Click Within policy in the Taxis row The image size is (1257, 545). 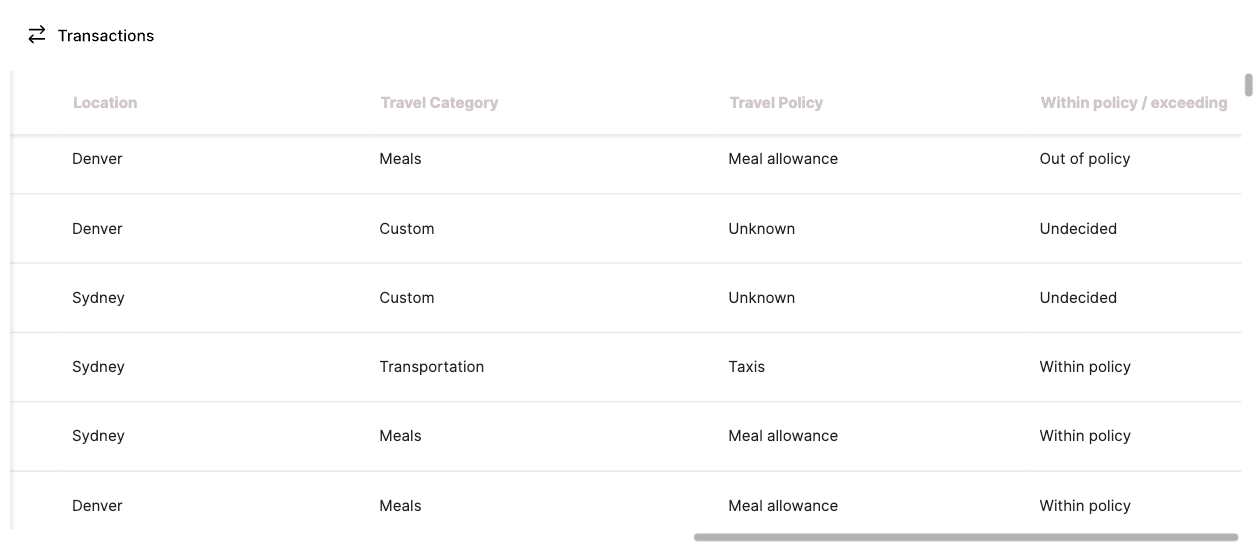tap(1085, 367)
